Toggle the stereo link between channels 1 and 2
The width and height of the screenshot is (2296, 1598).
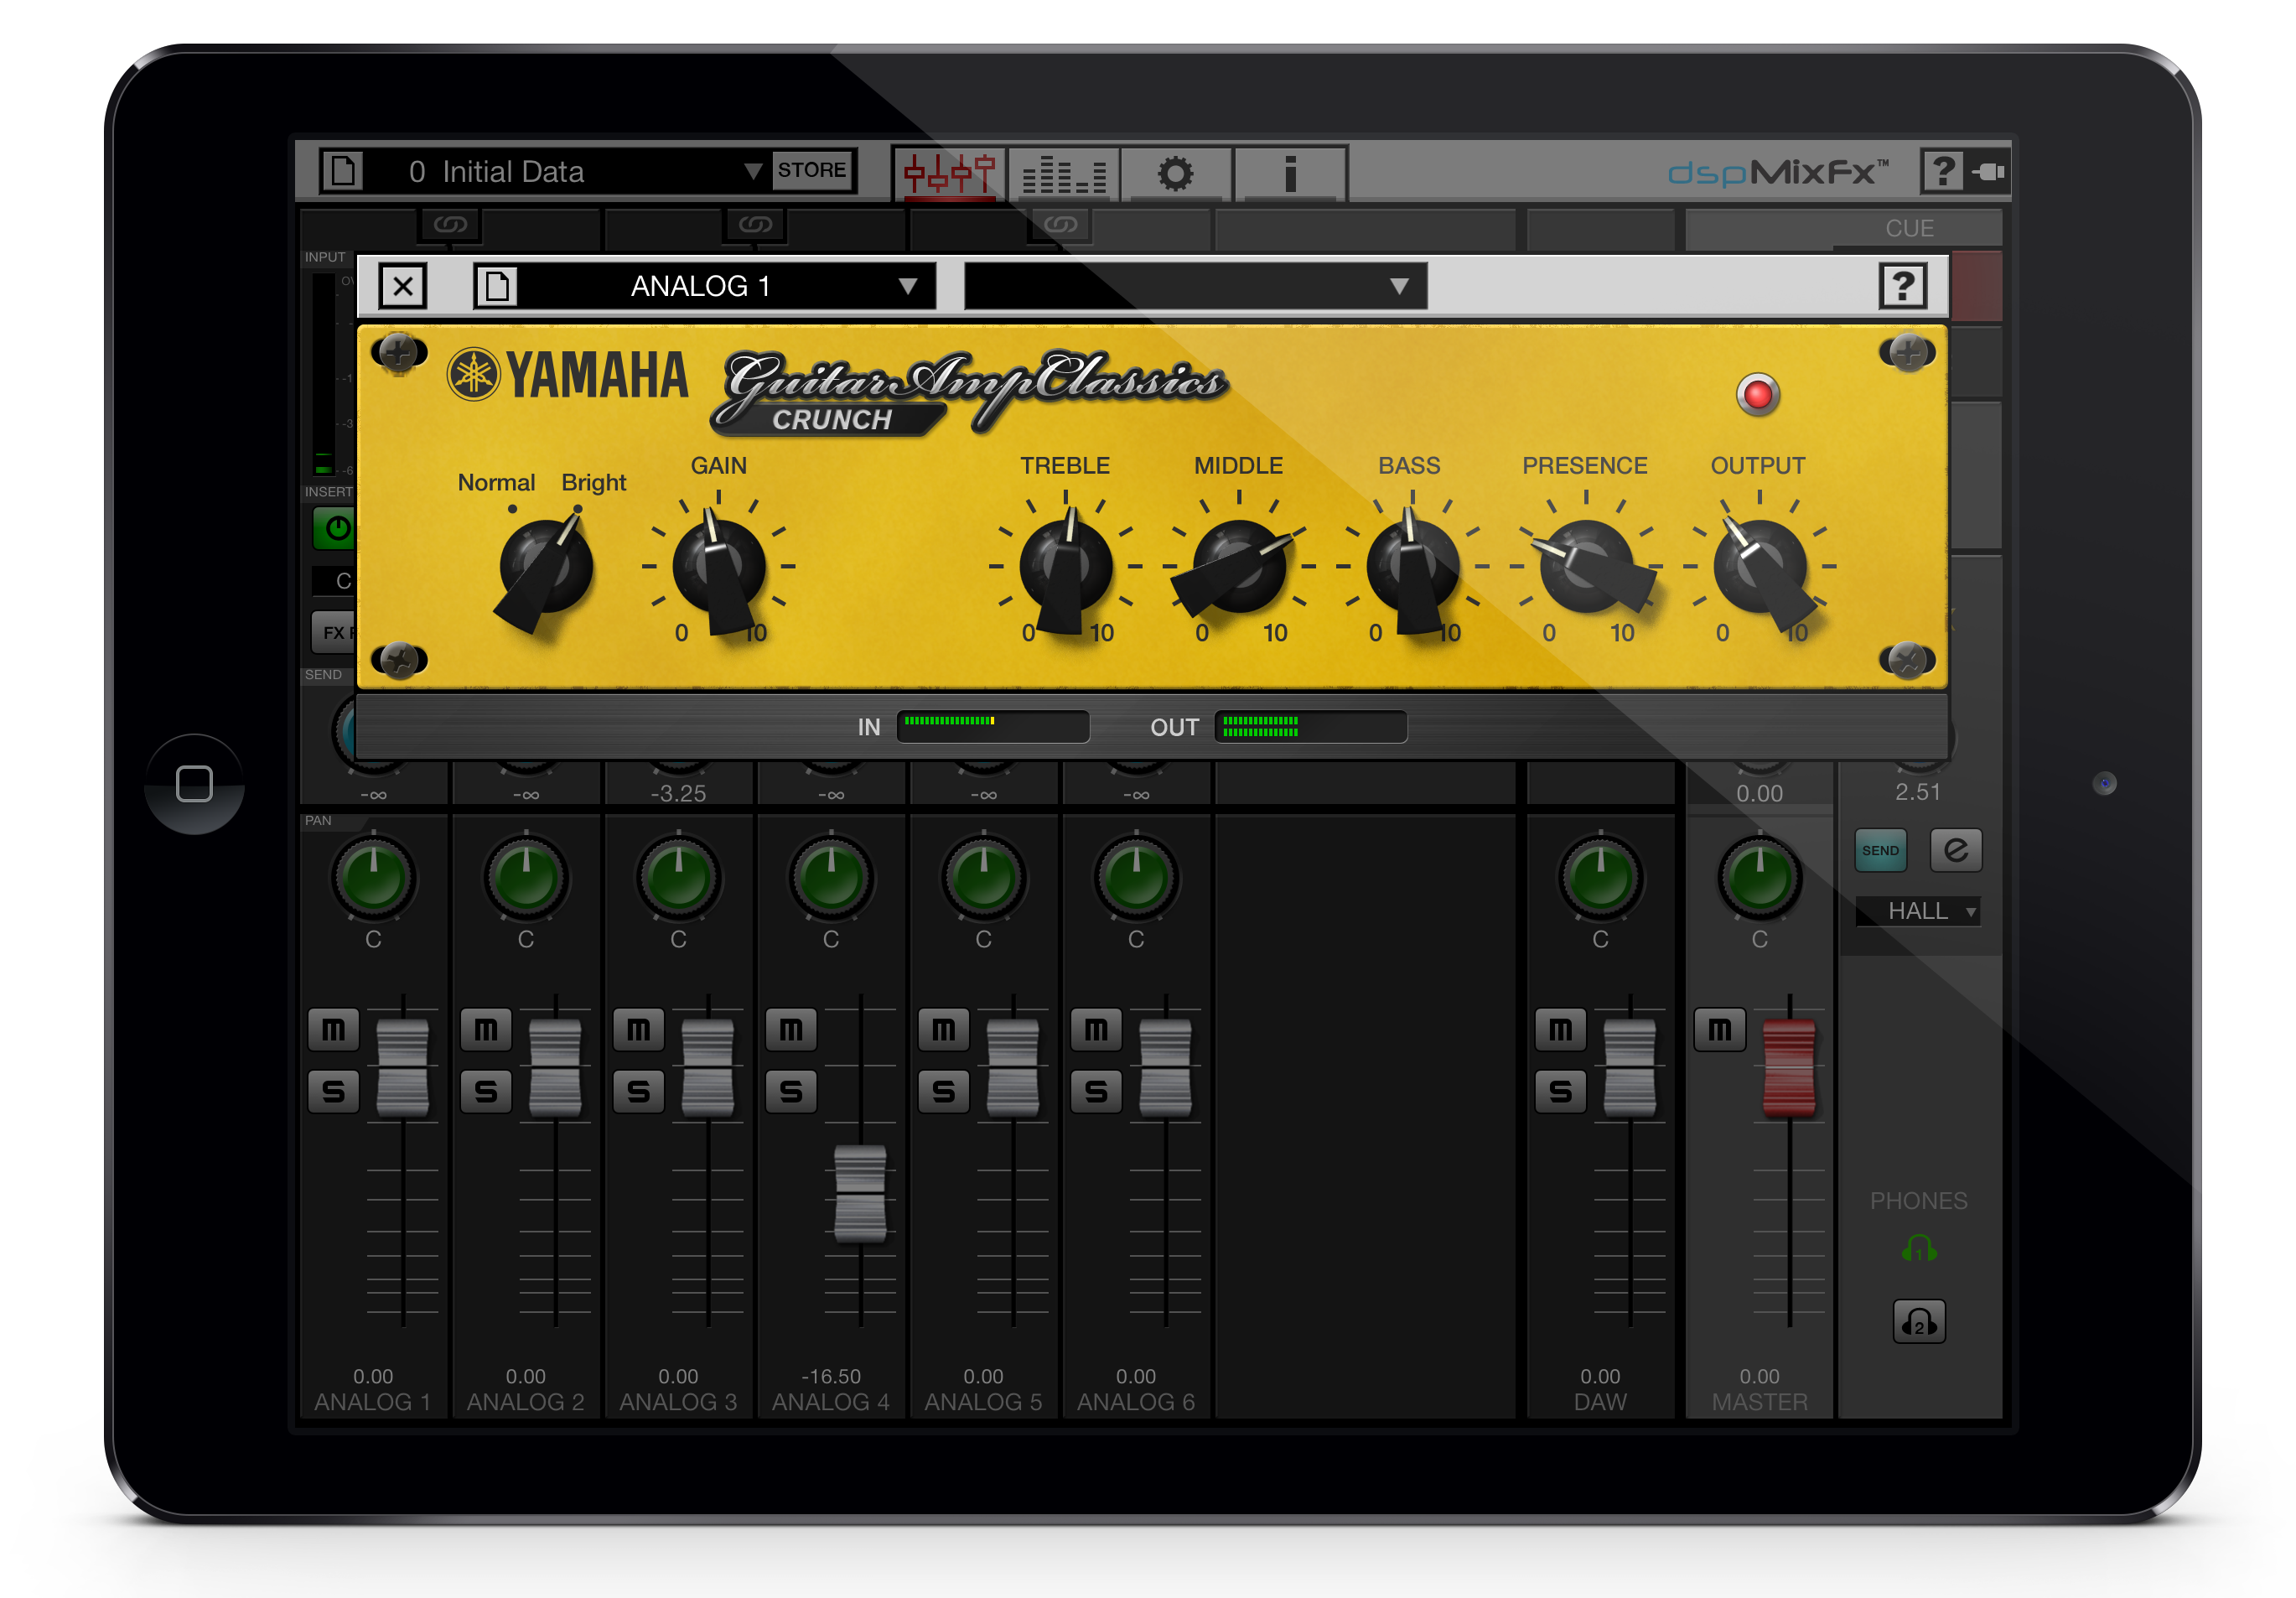[x=450, y=225]
